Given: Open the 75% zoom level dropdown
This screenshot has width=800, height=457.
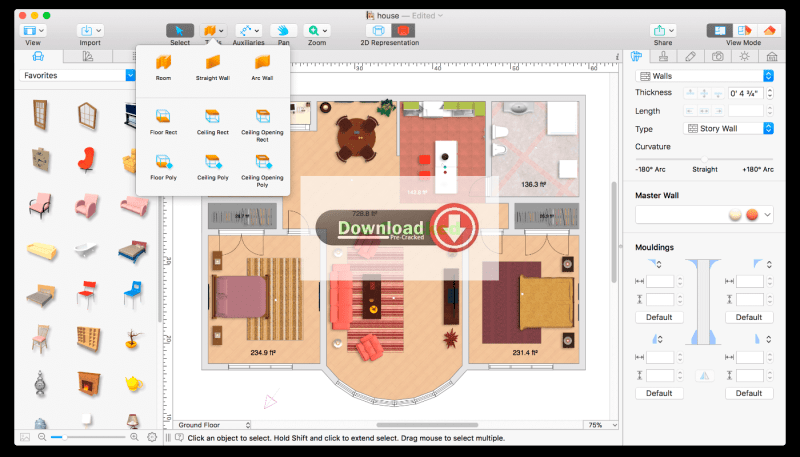Looking at the screenshot, I should [601, 425].
